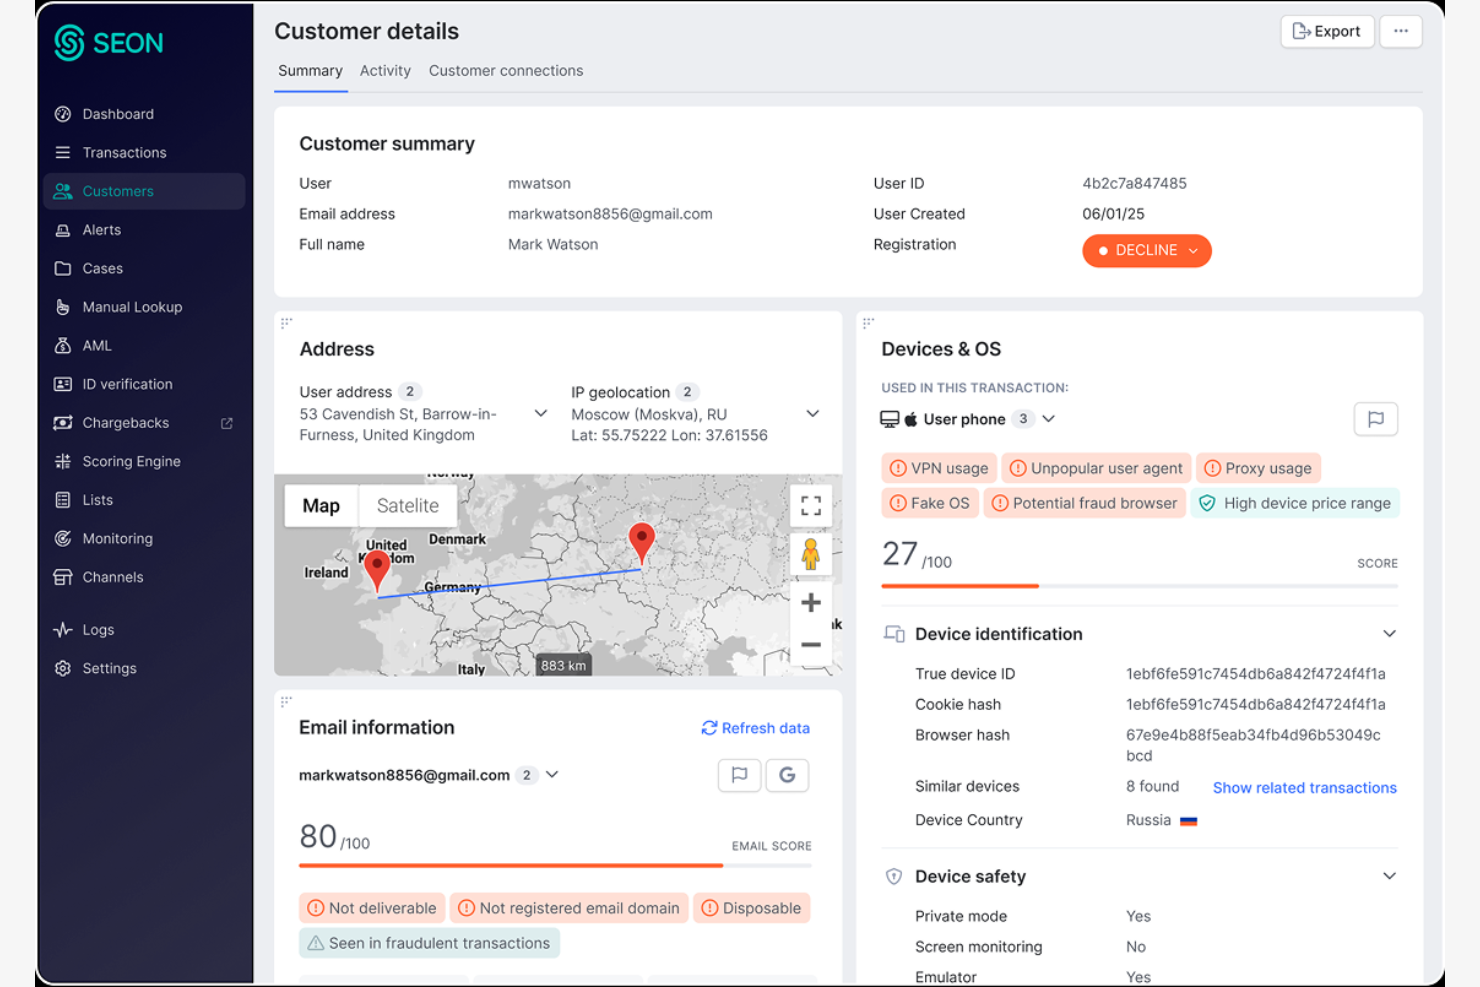1480x987 pixels.
Task: Click the Export button
Action: 1327,31
